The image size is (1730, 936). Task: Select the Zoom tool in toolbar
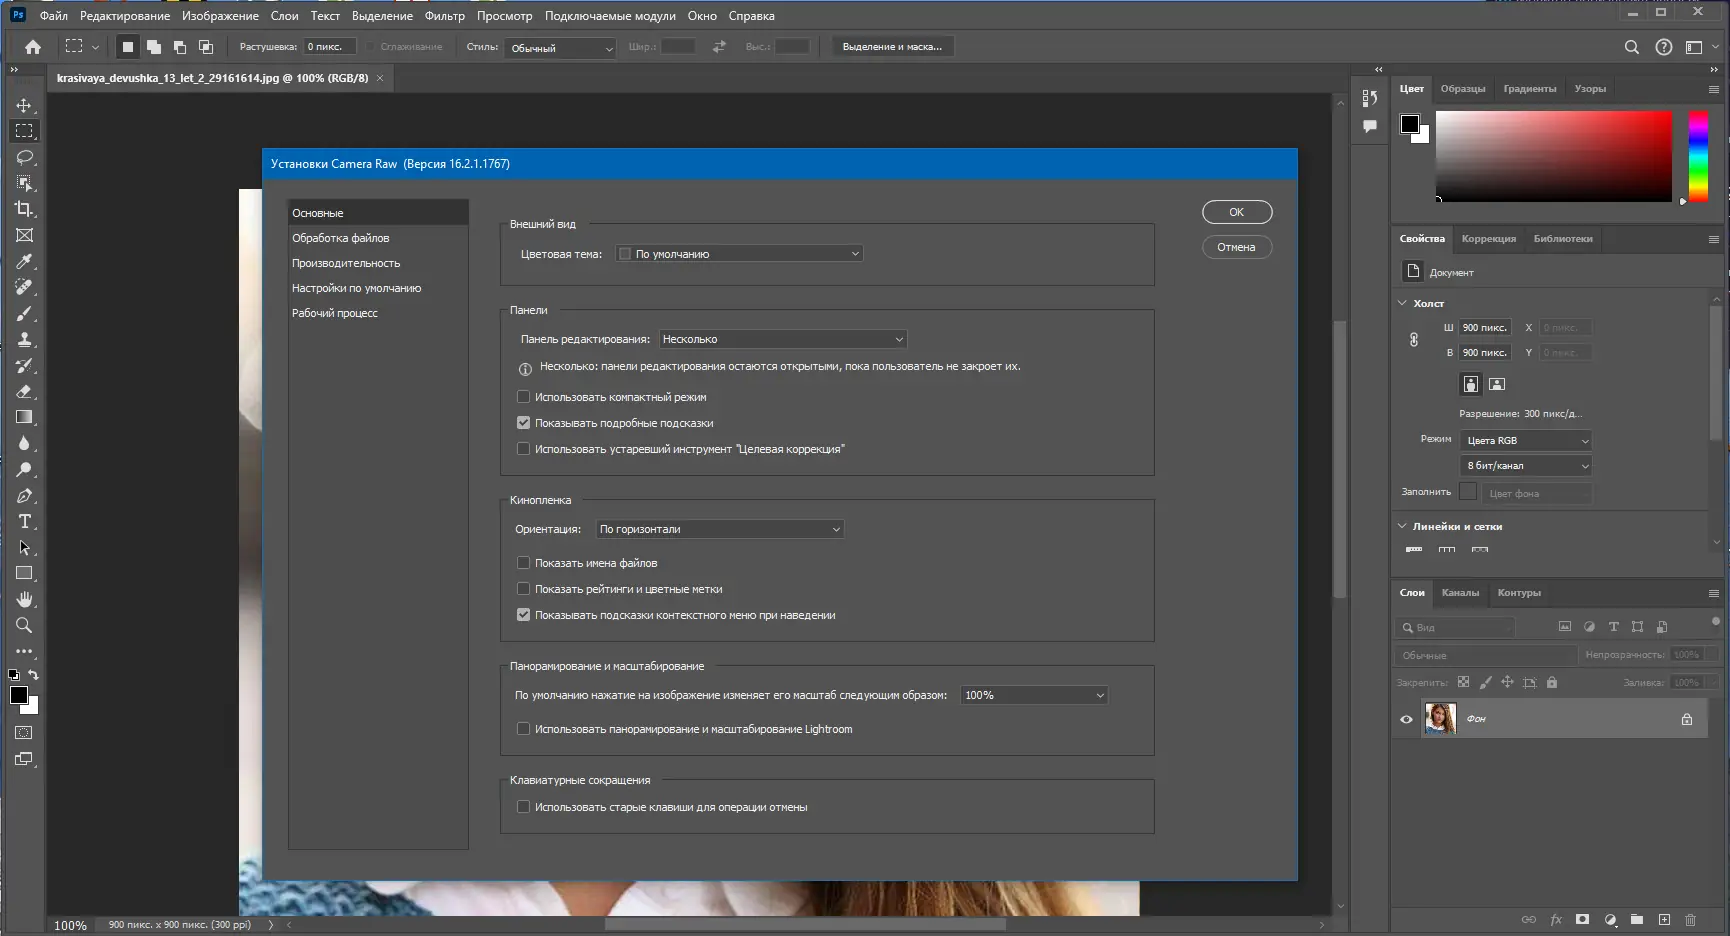pyautogui.click(x=24, y=625)
